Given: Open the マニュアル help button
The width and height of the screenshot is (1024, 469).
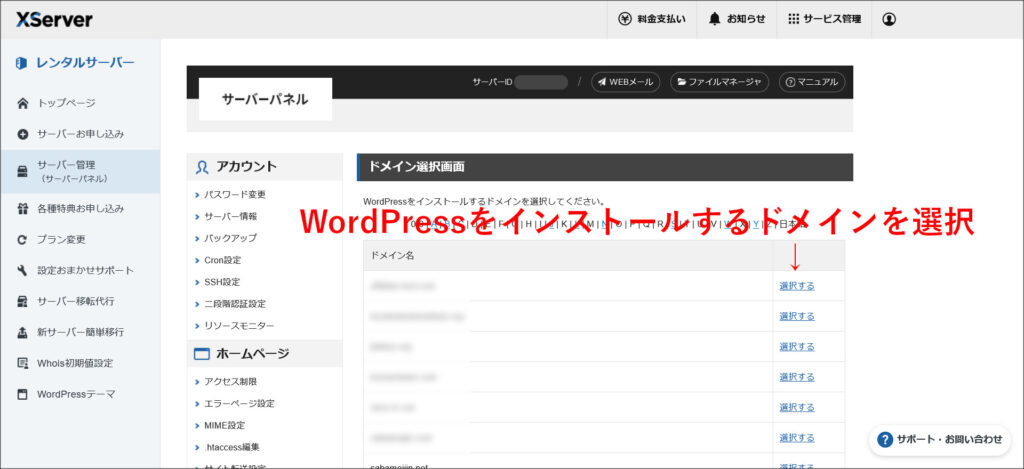Looking at the screenshot, I should 811,82.
